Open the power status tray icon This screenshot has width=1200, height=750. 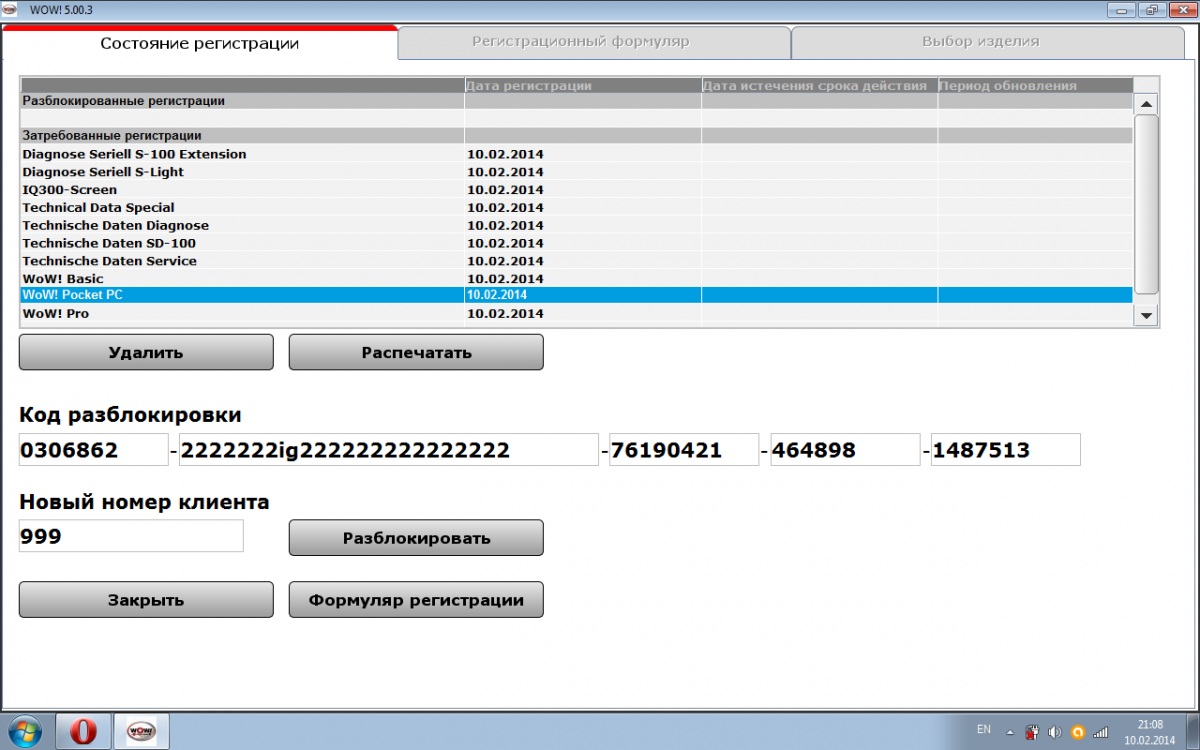[1033, 731]
